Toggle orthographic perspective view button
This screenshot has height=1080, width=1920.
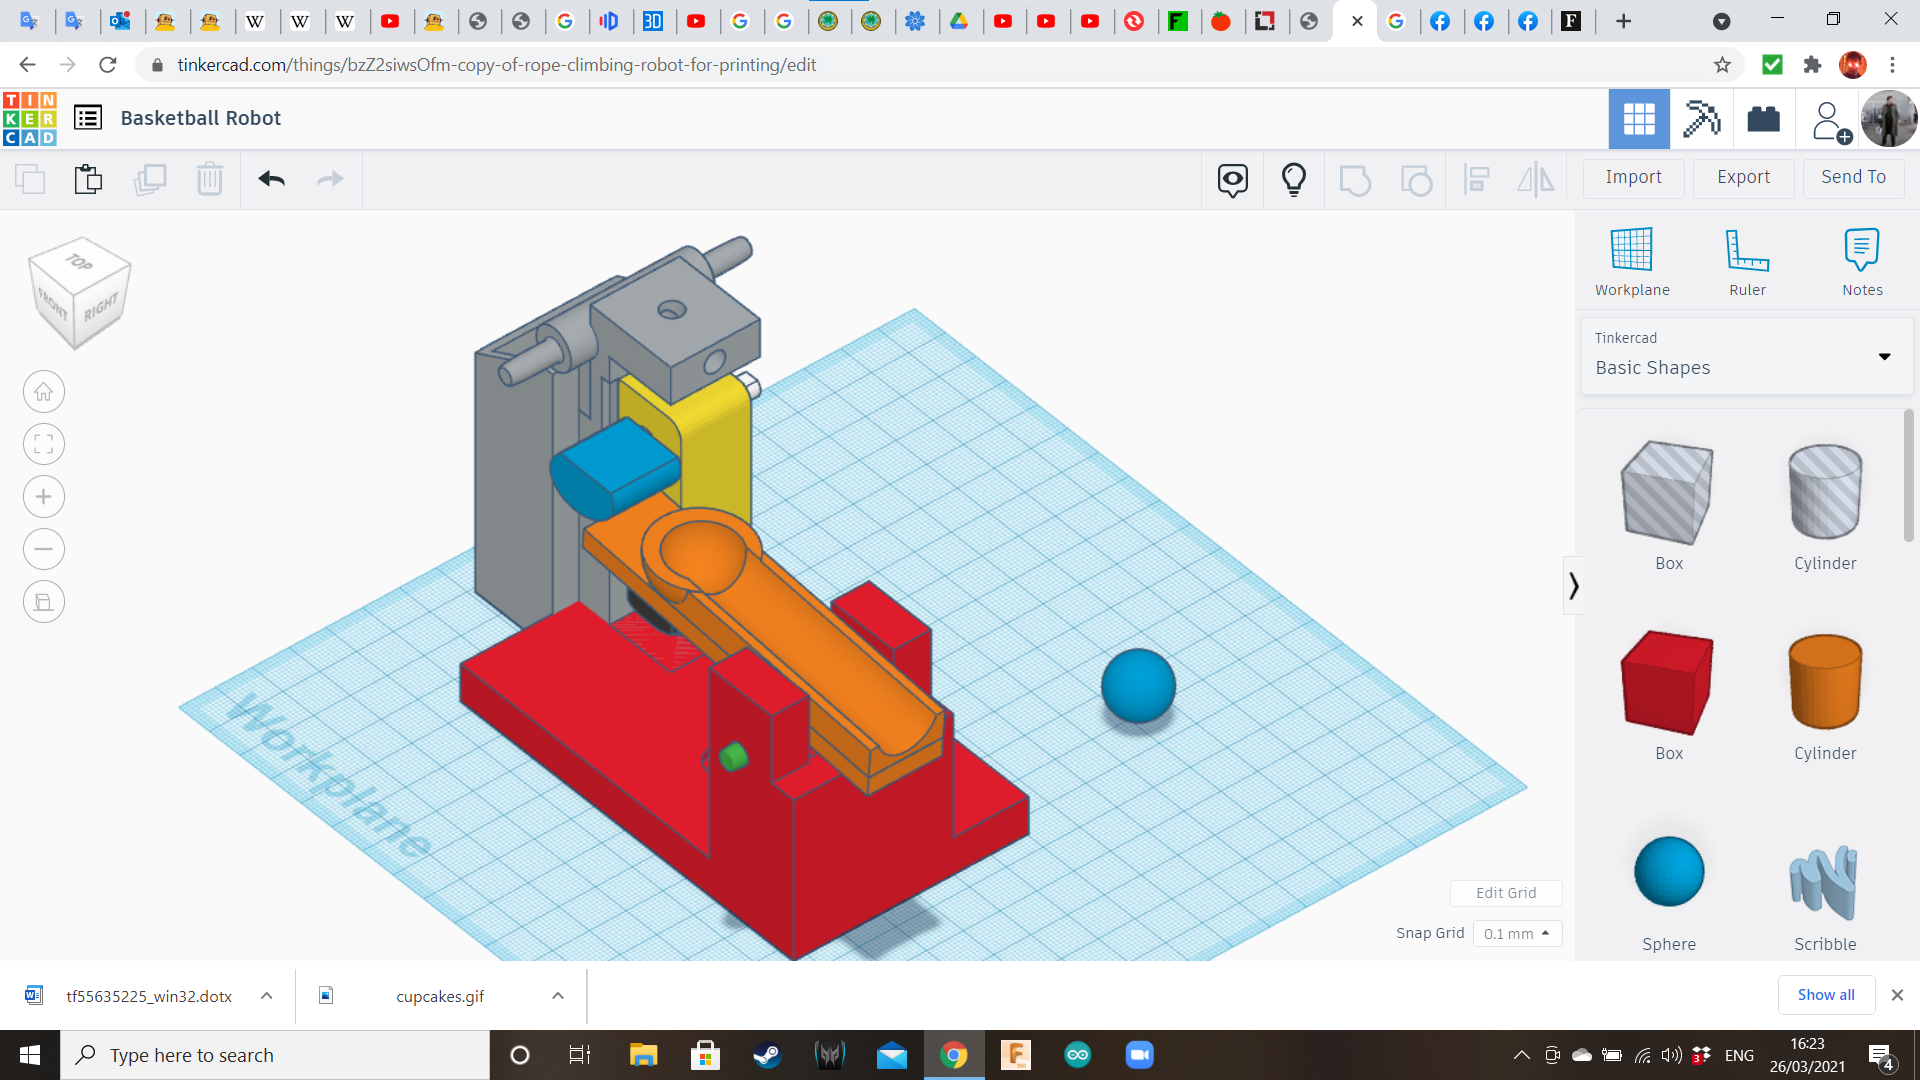44,602
